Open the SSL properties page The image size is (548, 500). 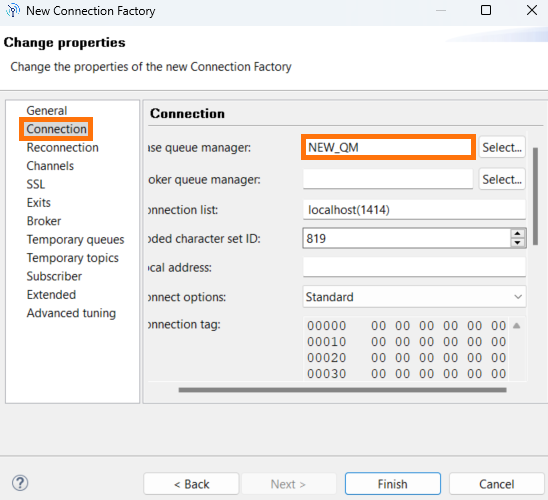pos(36,184)
